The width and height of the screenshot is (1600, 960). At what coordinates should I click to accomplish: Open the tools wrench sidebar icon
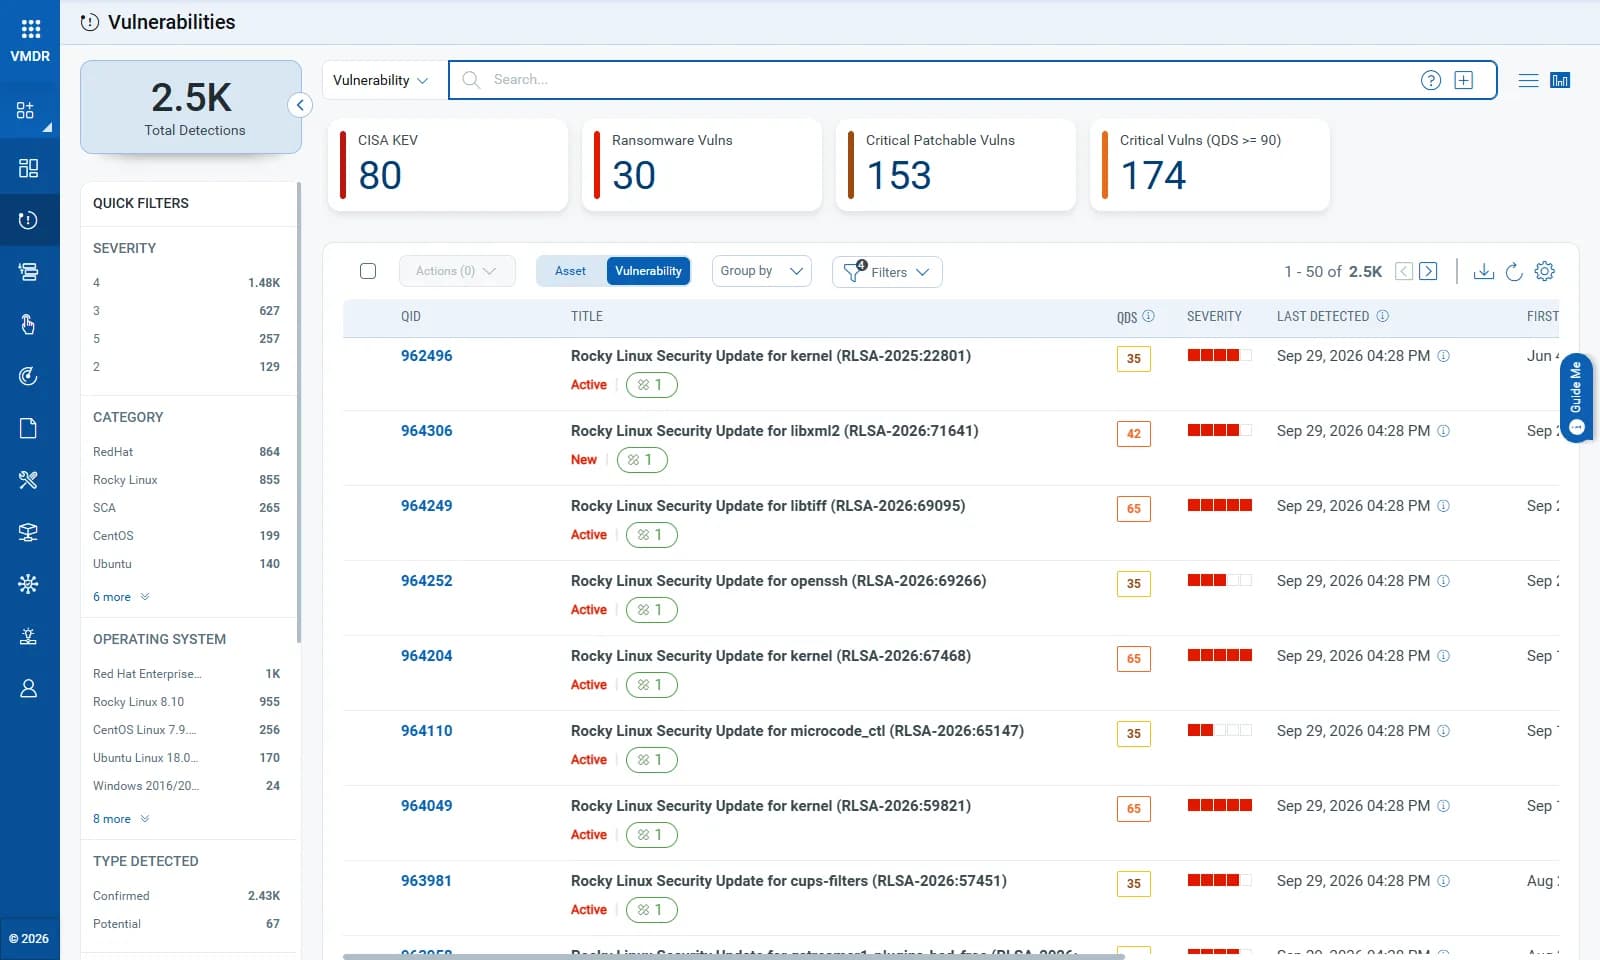[x=28, y=480]
